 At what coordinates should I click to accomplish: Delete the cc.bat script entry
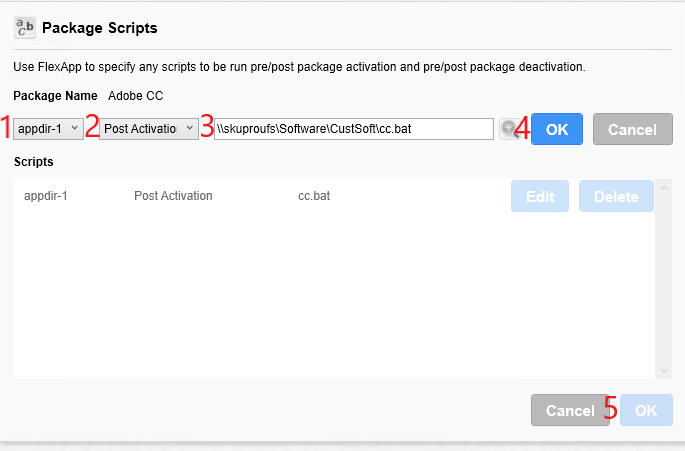pyautogui.click(x=616, y=196)
